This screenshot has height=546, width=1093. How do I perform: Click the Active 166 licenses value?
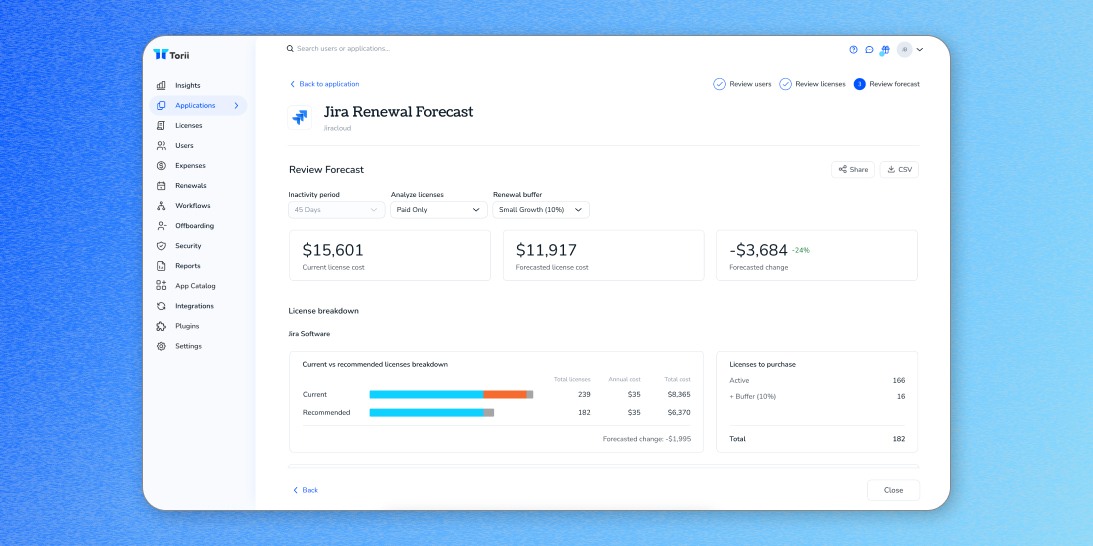pos(899,381)
